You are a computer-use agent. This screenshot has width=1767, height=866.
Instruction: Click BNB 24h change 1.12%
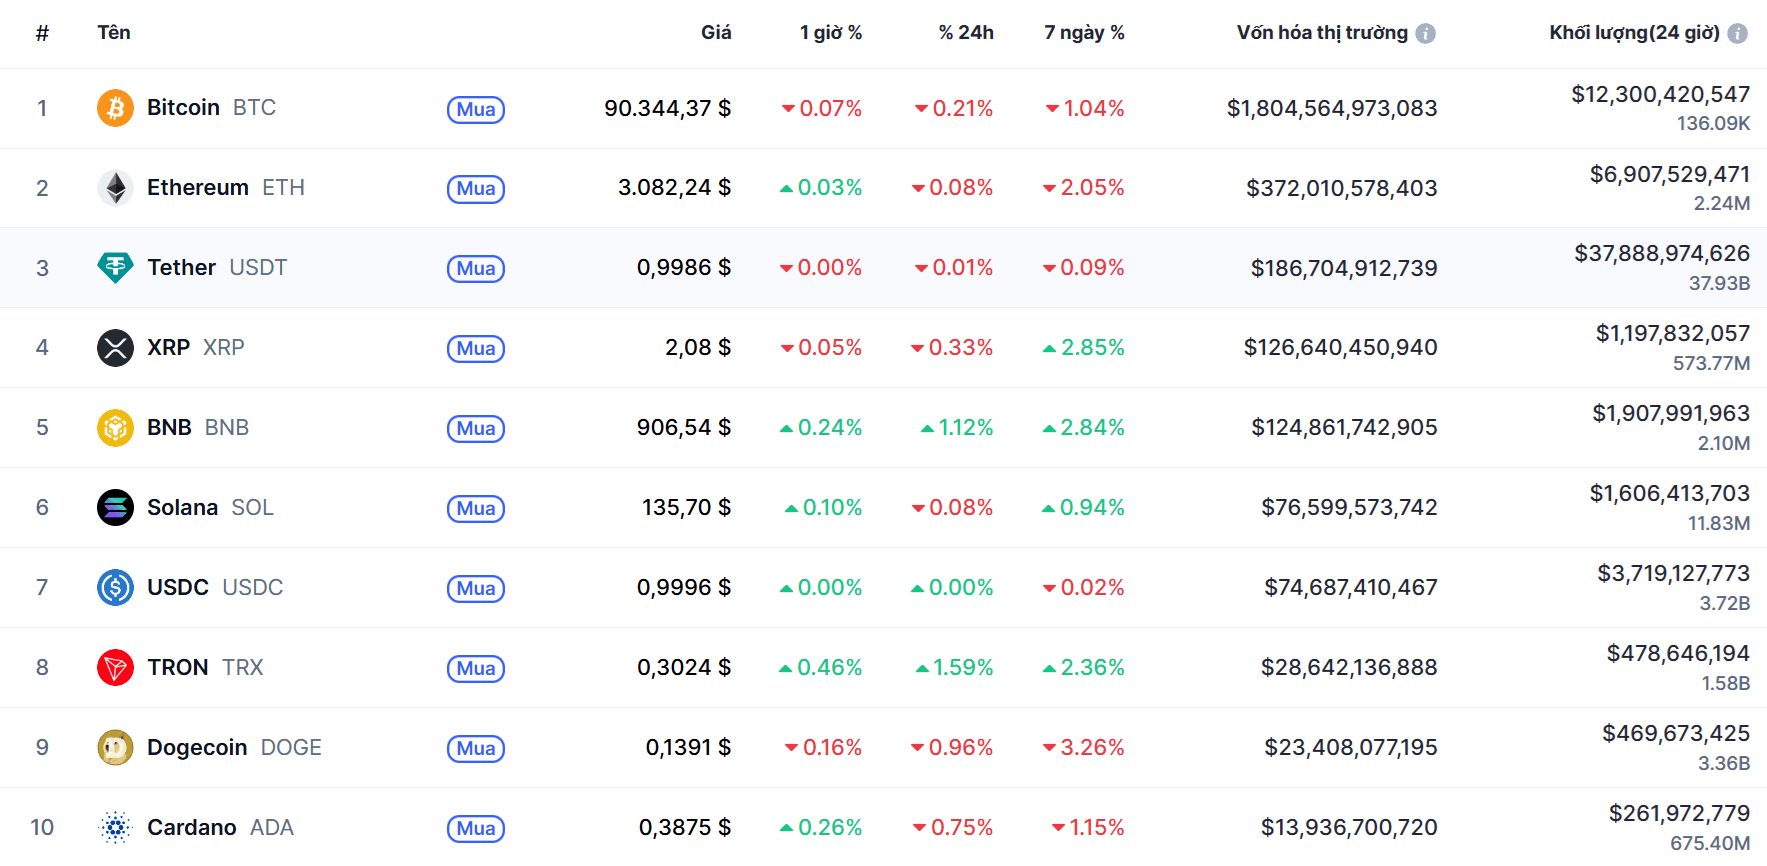(957, 427)
